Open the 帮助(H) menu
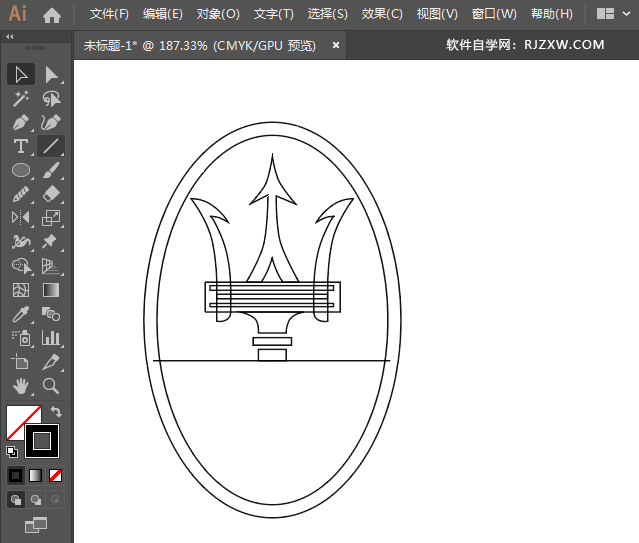639x543 pixels. click(552, 14)
